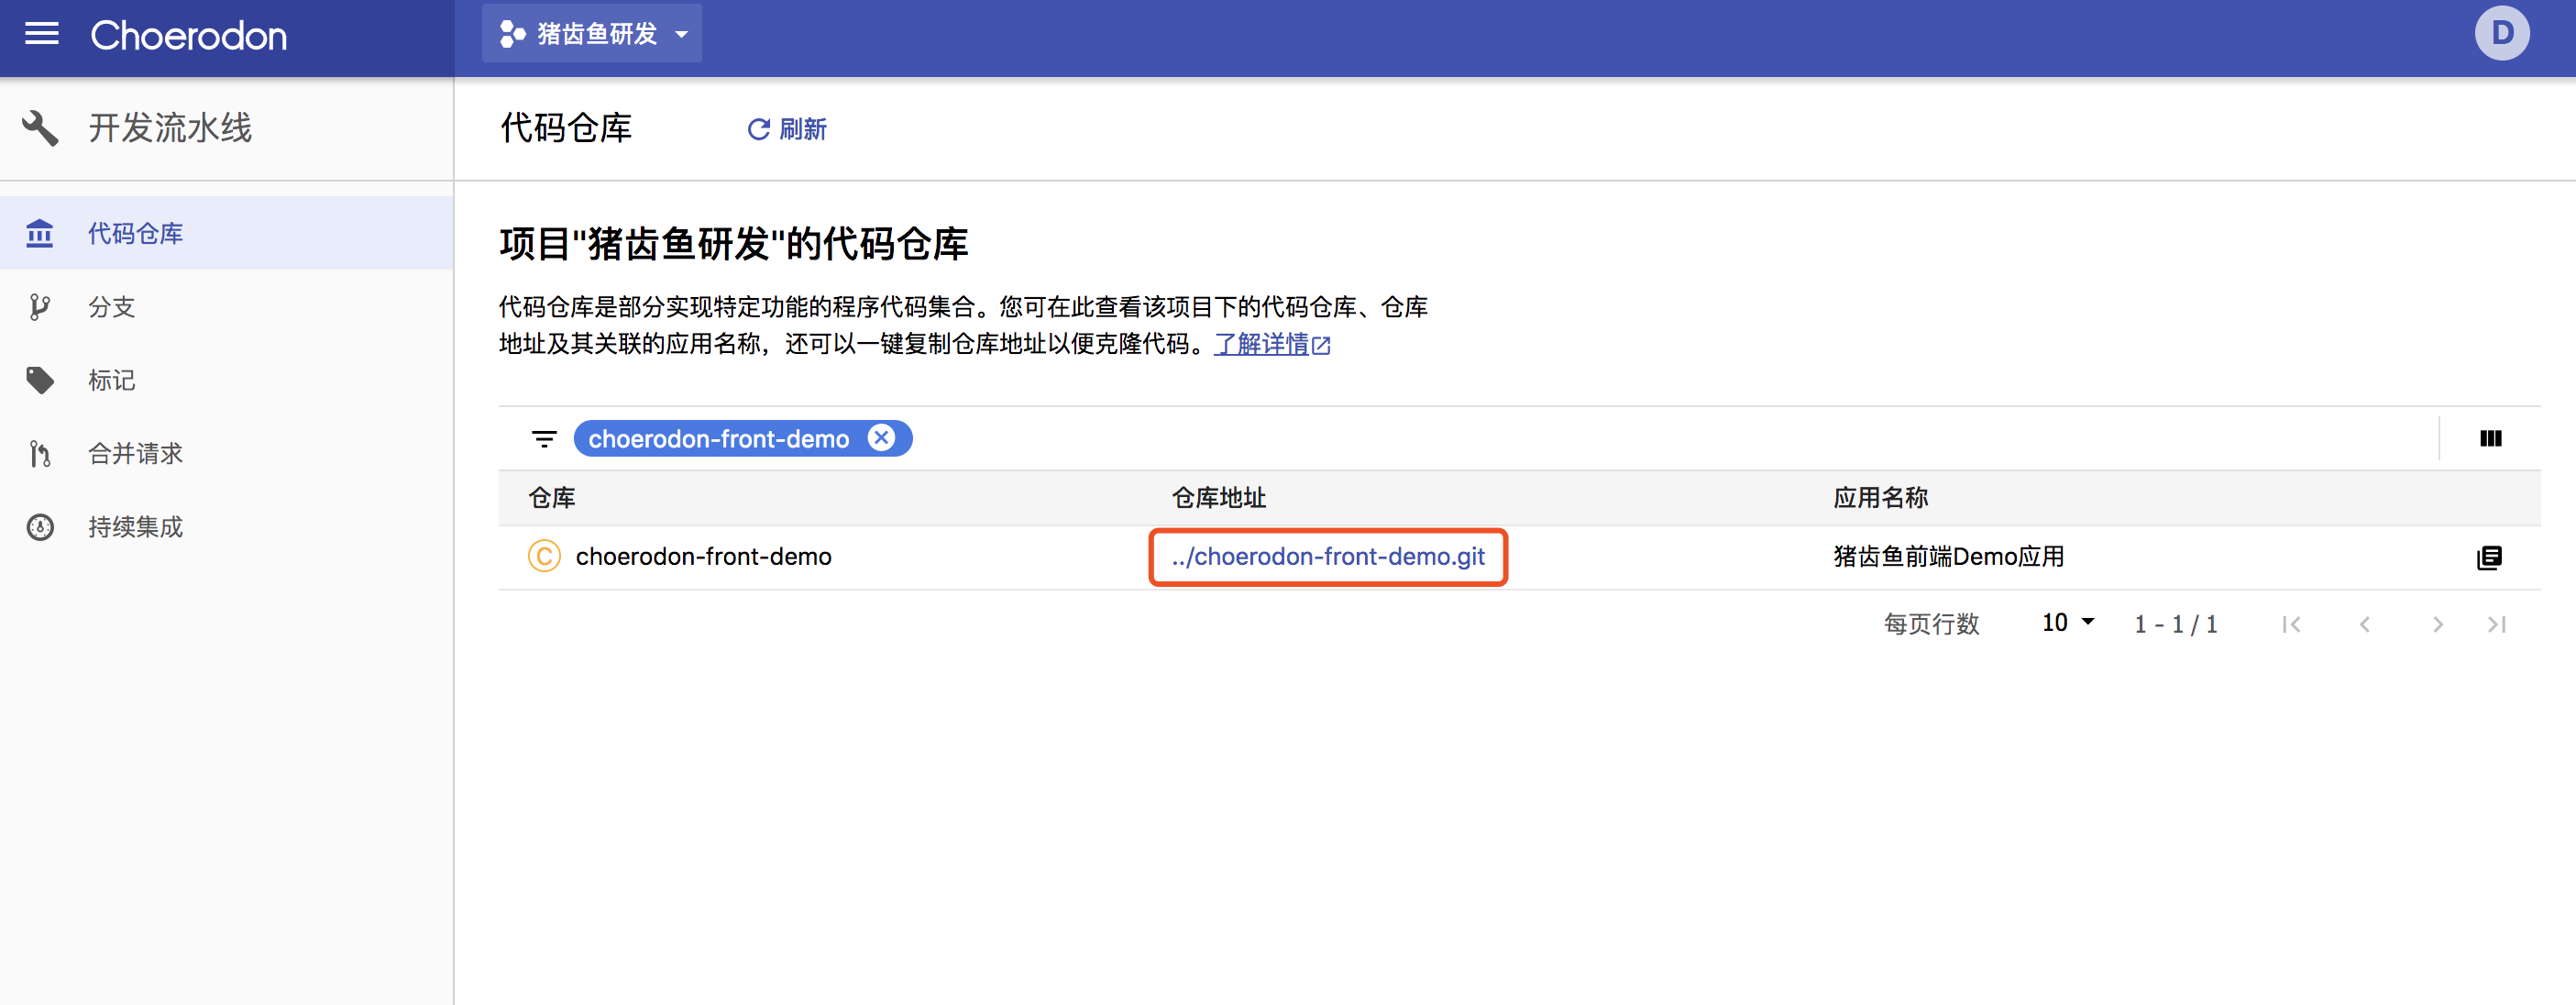Open the column settings icon

point(2490,438)
